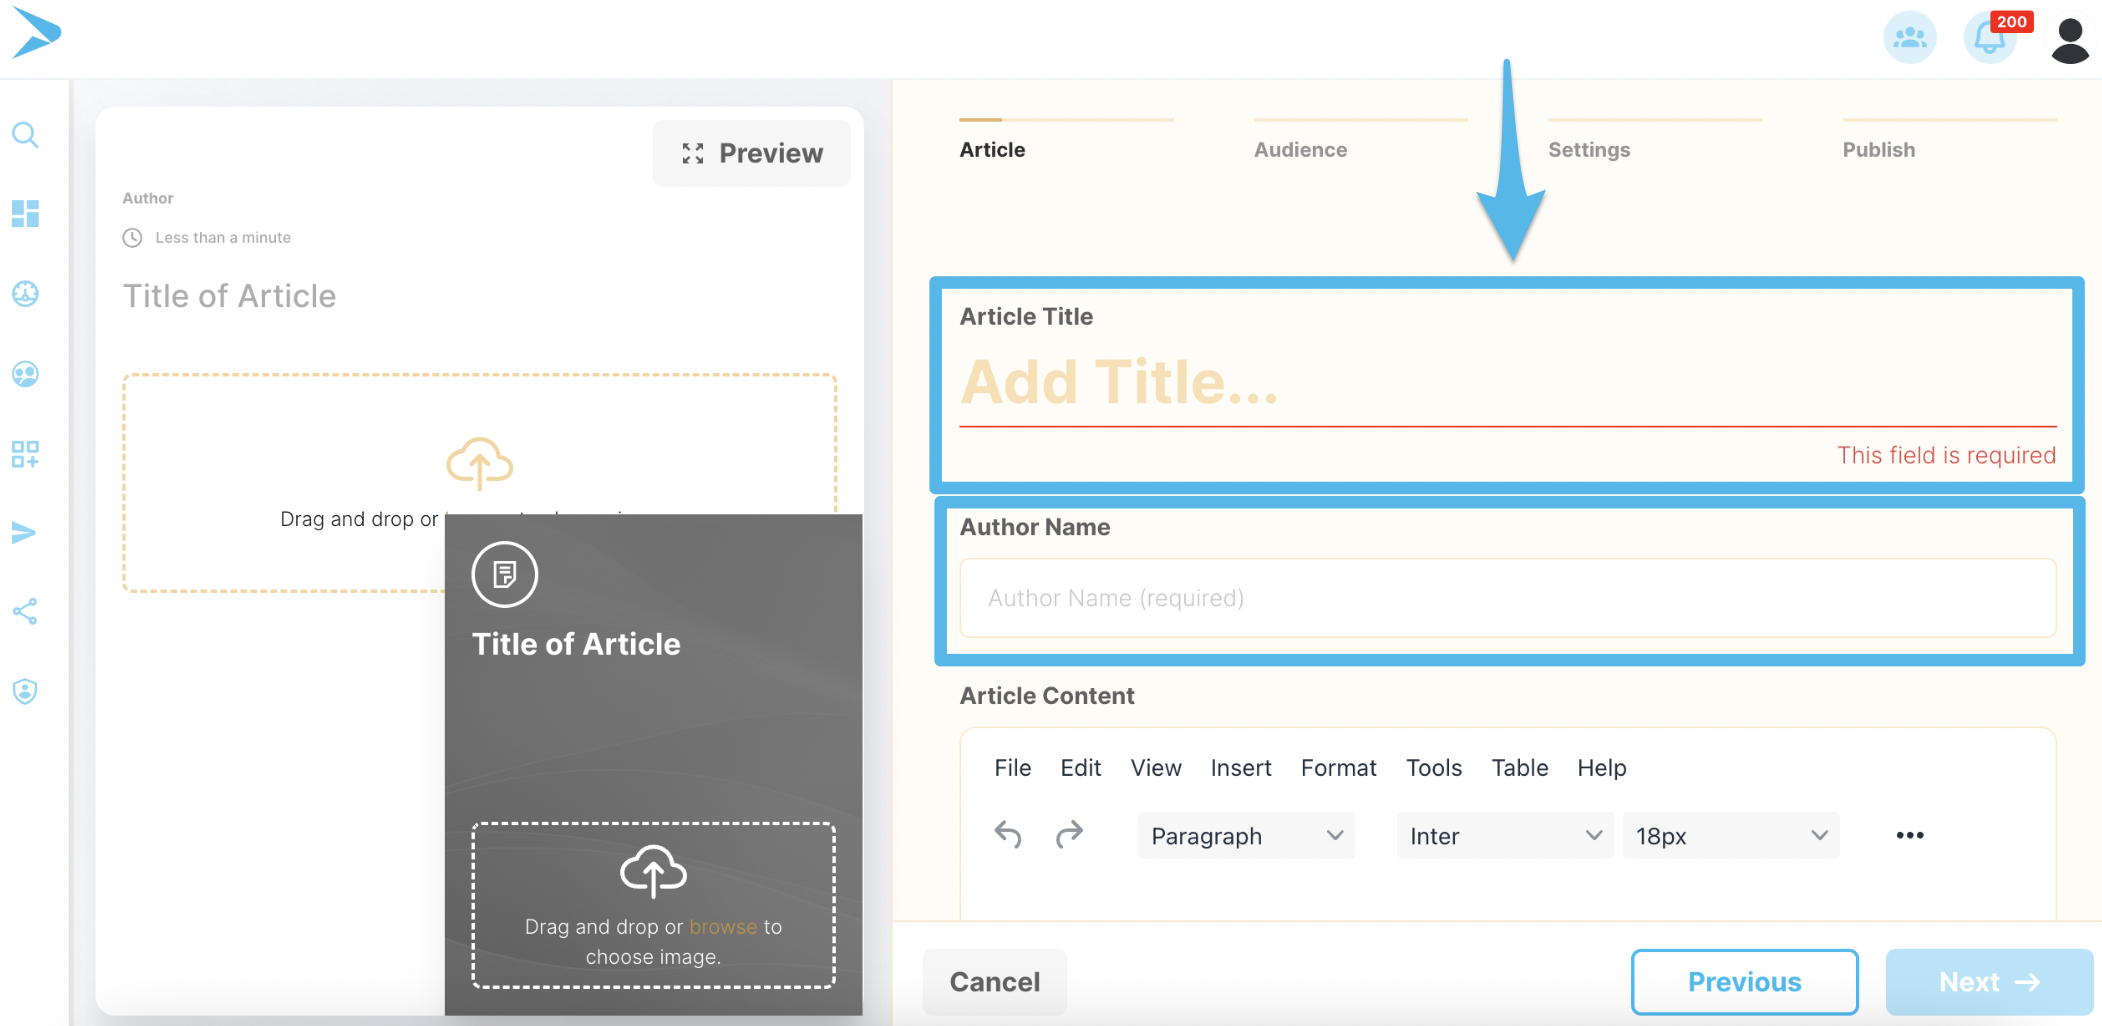Click the user profile avatar icon
This screenshot has width=2102, height=1026.
[x=2069, y=40]
